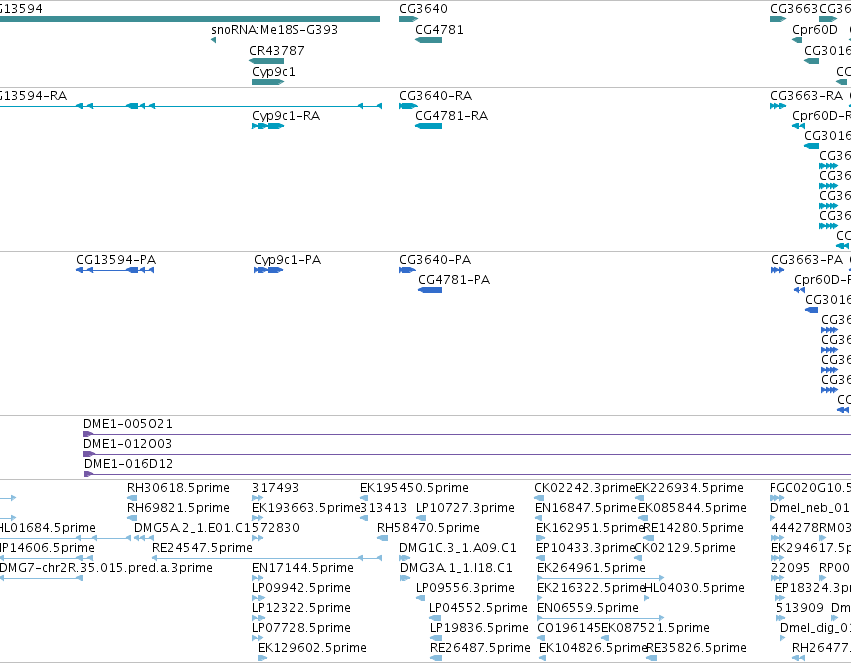
Task: Select the CG4781-PA CDS label
Action: click(x=454, y=280)
